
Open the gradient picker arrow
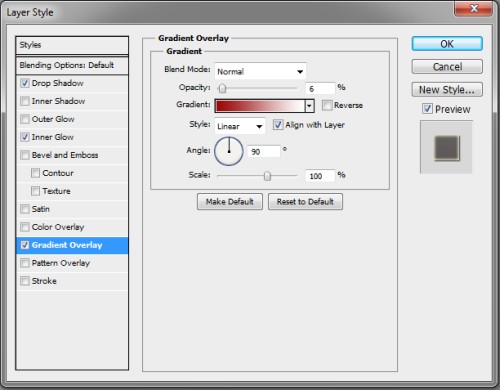click(310, 106)
